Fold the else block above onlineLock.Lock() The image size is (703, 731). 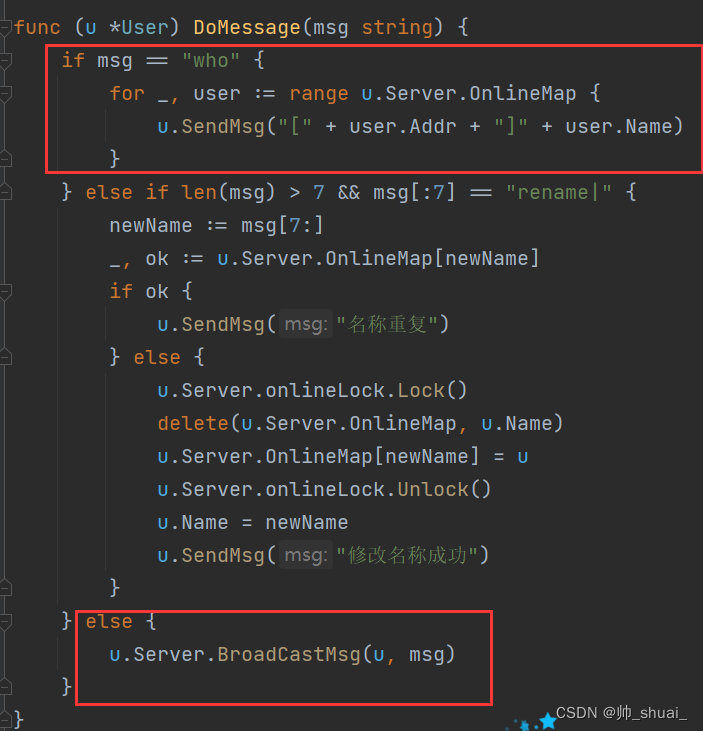(5, 358)
